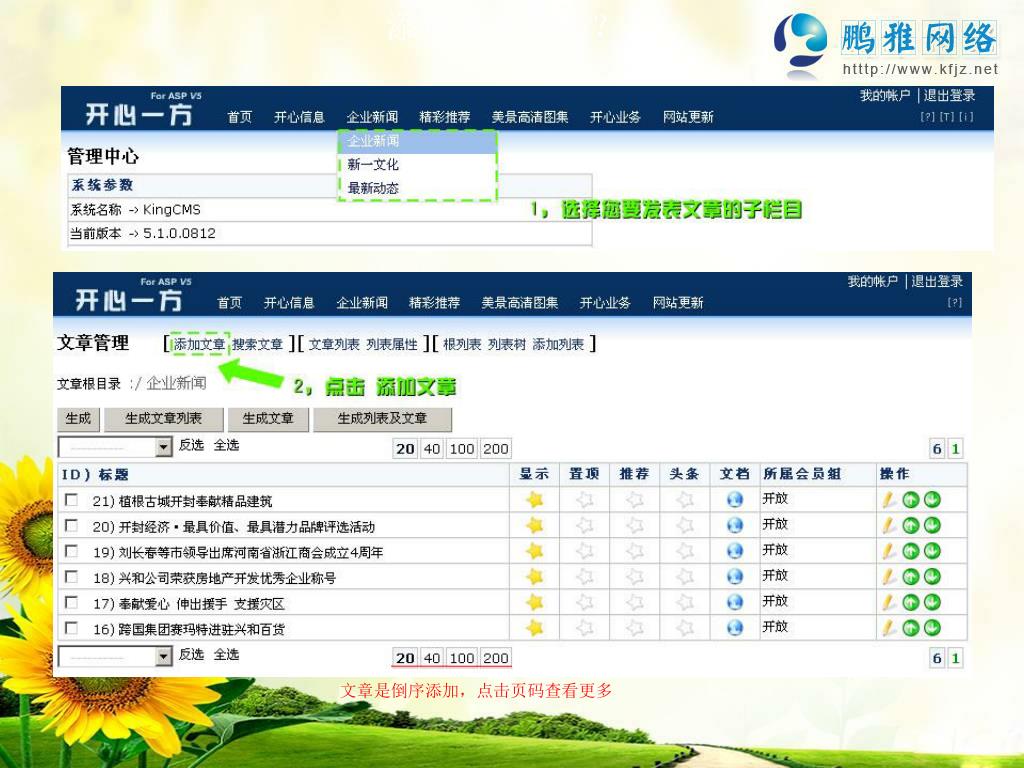Open 开心业务 in the lower navigation bar

click(605, 302)
